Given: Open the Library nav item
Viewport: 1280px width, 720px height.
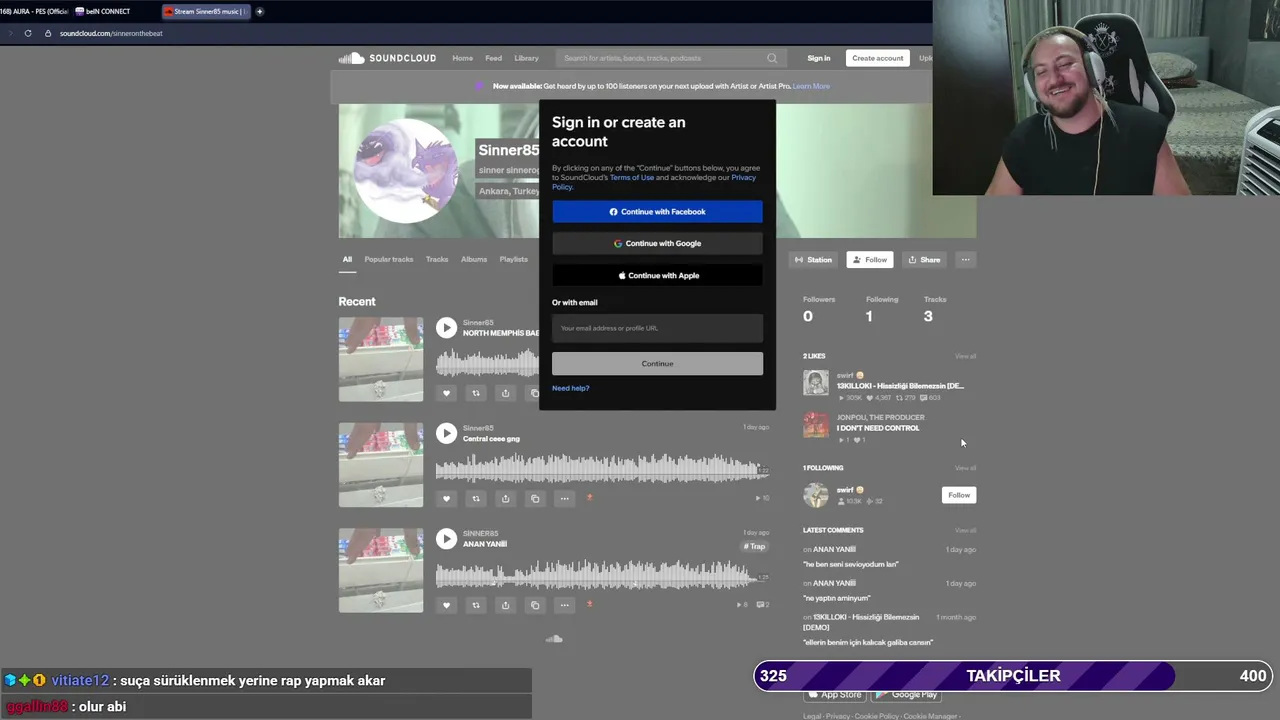Looking at the screenshot, I should [x=526, y=58].
